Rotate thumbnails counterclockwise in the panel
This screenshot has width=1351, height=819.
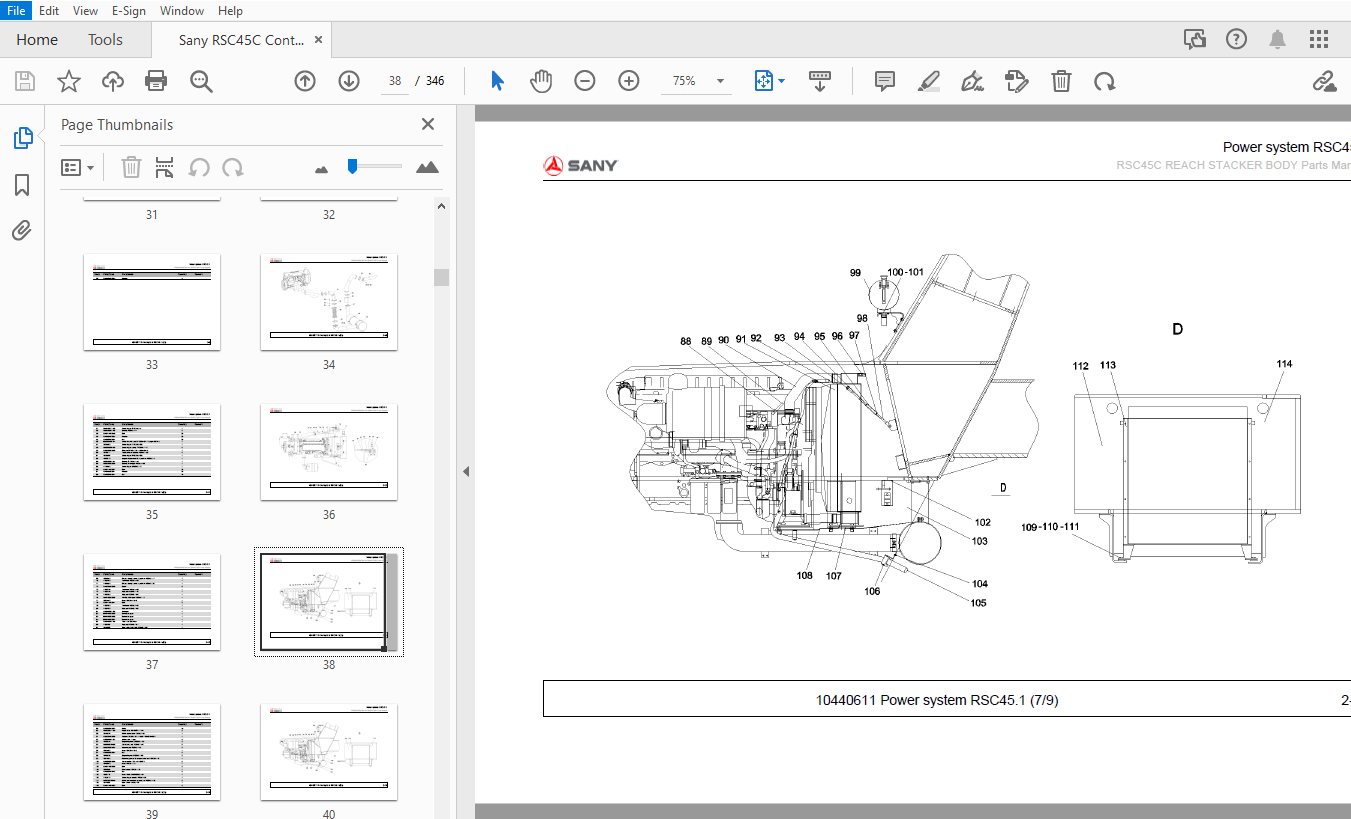click(200, 167)
